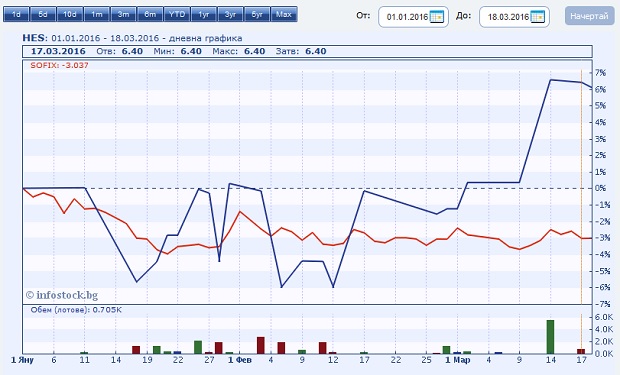This screenshot has width=620, height=375.
Task: Switch chart to 6m range
Action: tap(150, 14)
